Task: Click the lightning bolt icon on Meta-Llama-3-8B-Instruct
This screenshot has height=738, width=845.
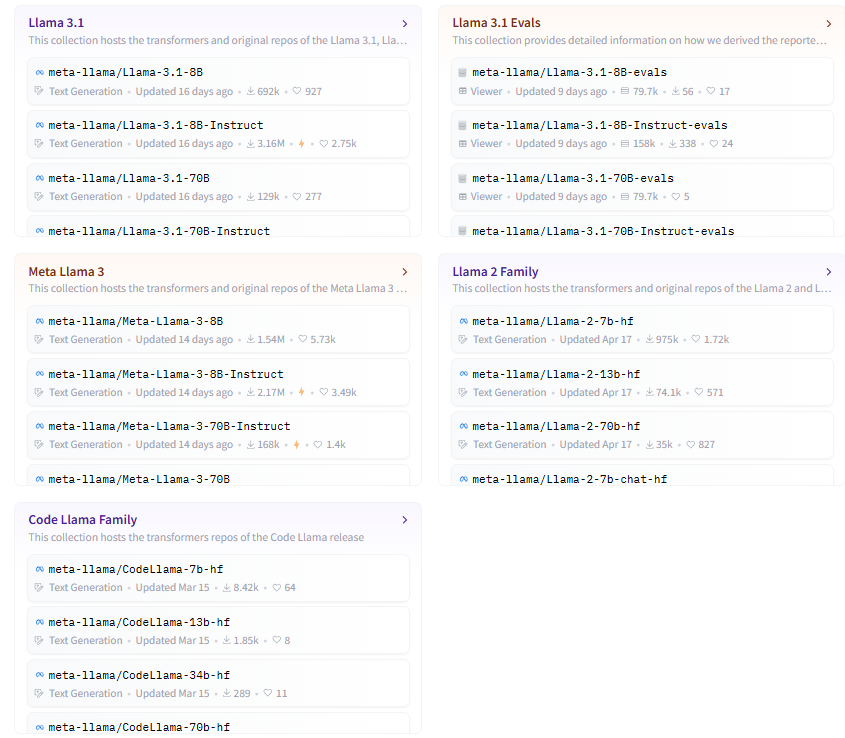Action: [x=301, y=392]
